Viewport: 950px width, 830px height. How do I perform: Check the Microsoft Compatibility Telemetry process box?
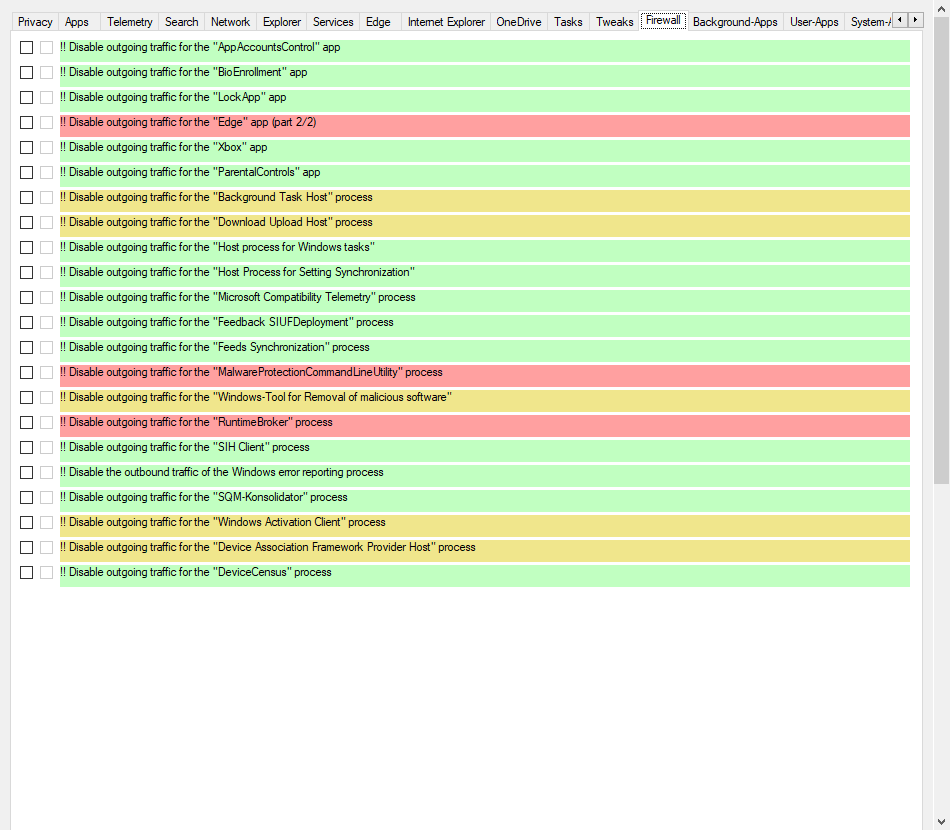tap(27, 297)
